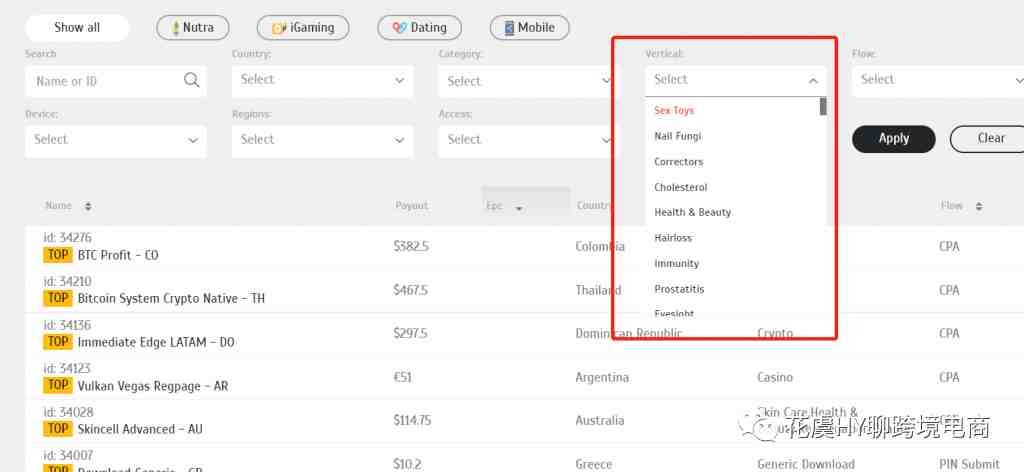
Task: Switch to the Mobile filter
Action: [x=529, y=28]
